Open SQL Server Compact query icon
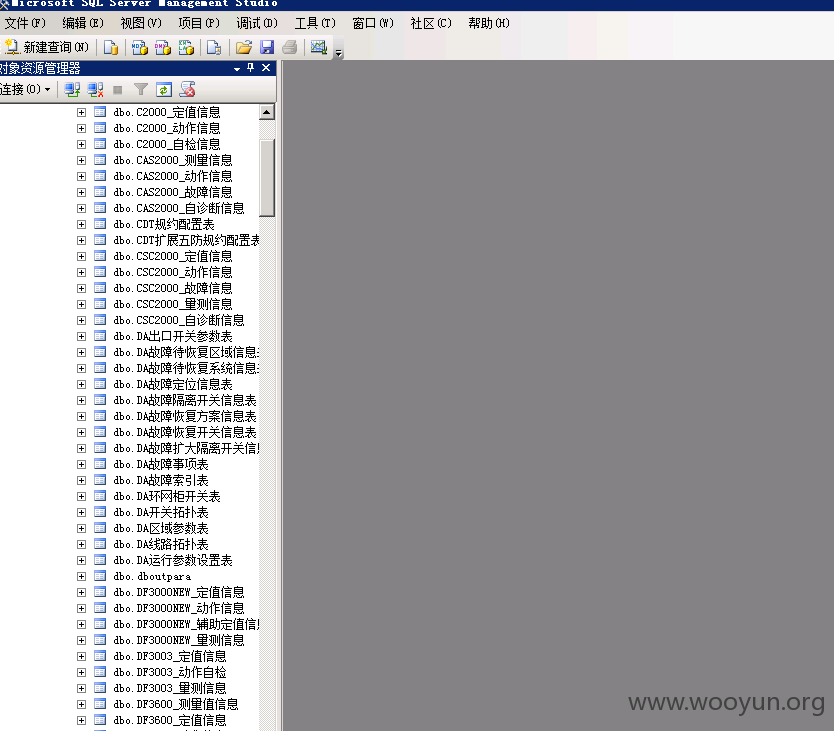The width and height of the screenshot is (834, 731). (214, 47)
